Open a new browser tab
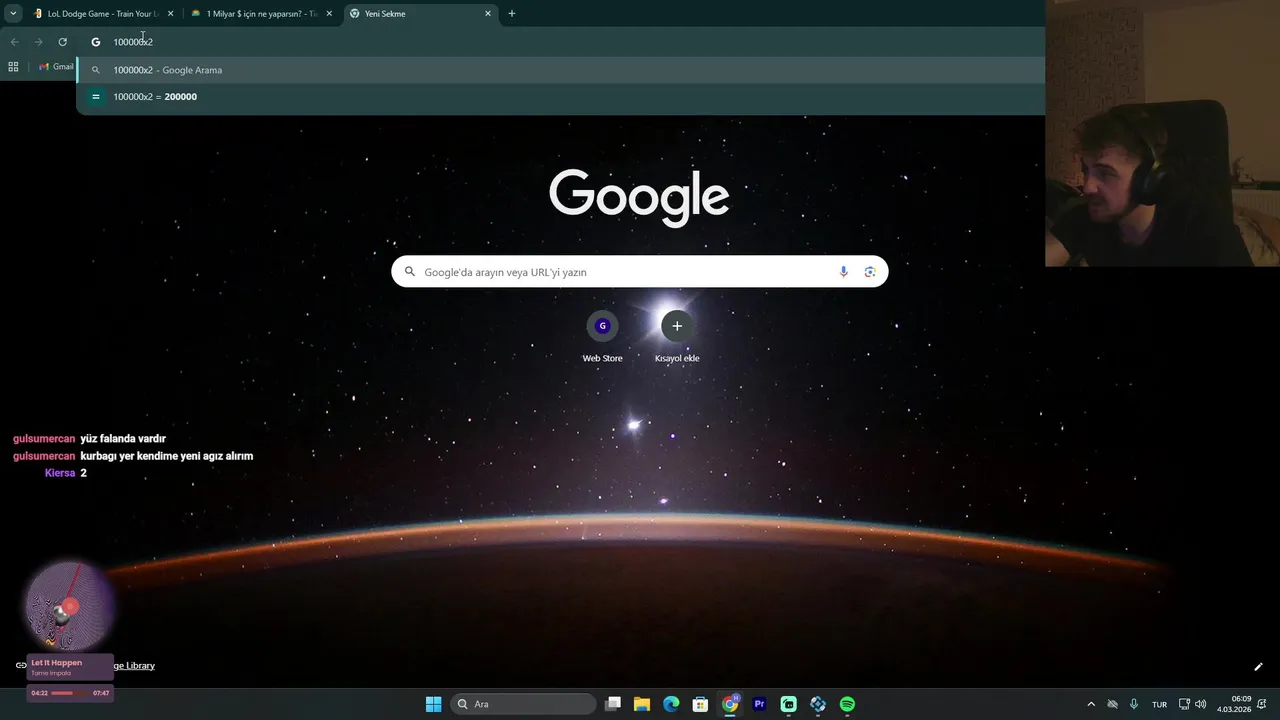Screen dimensions: 1280x720 click(x=512, y=14)
